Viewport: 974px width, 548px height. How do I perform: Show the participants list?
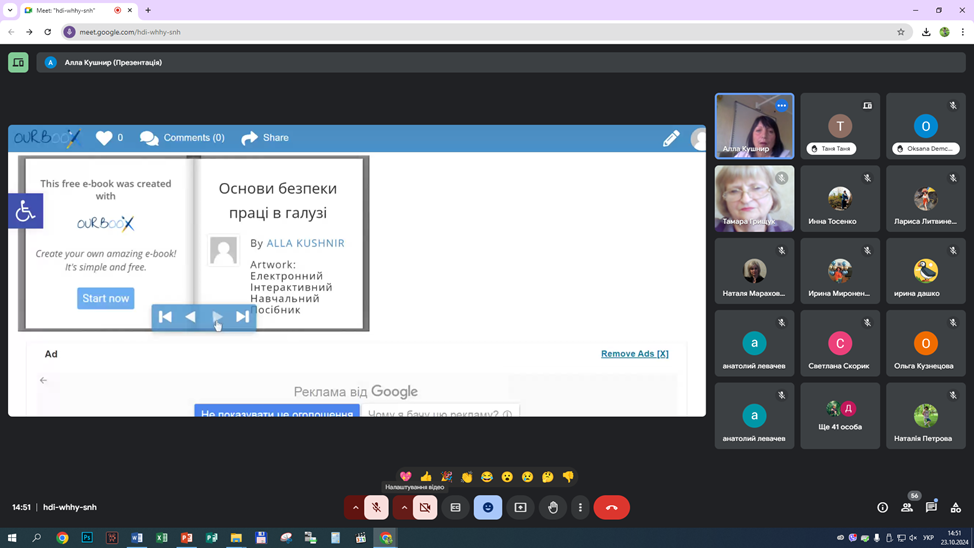coord(907,508)
